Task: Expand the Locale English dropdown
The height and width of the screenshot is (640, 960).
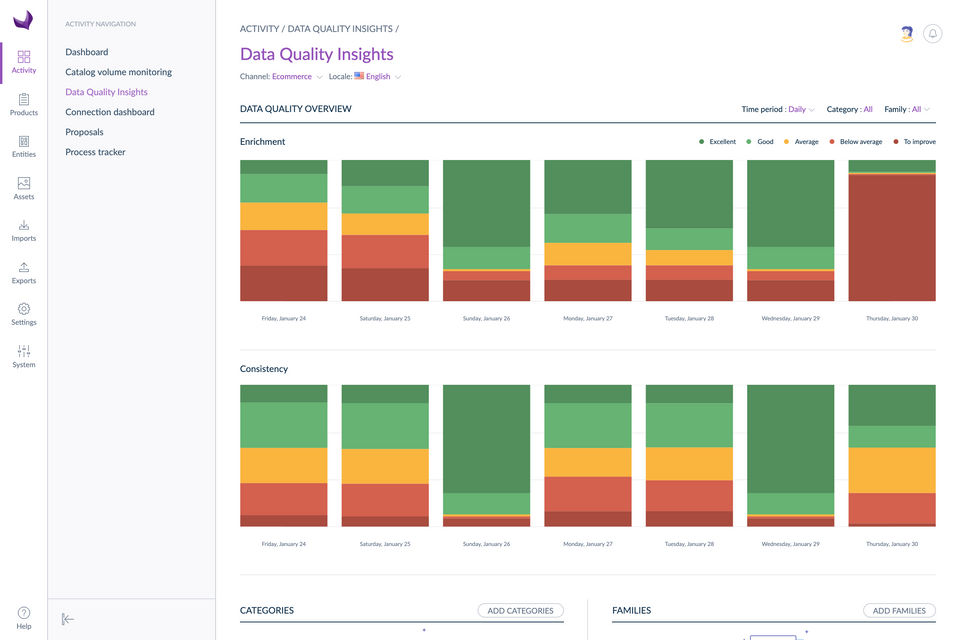Action: pos(378,77)
